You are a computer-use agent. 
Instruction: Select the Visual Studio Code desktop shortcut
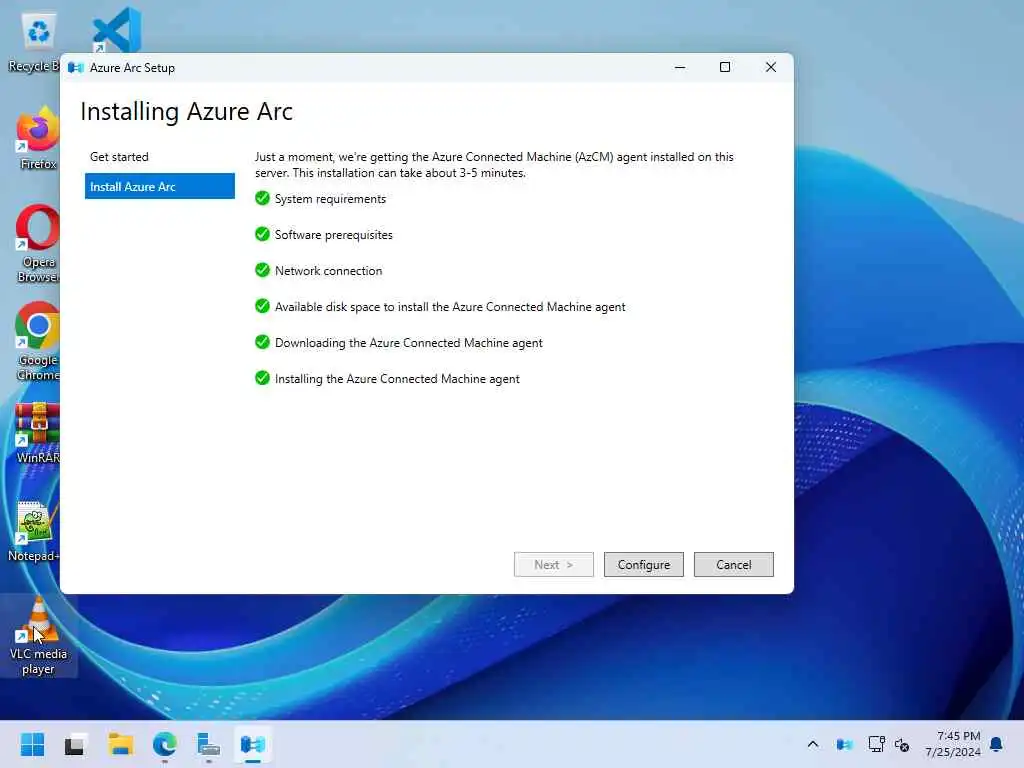coord(117,30)
